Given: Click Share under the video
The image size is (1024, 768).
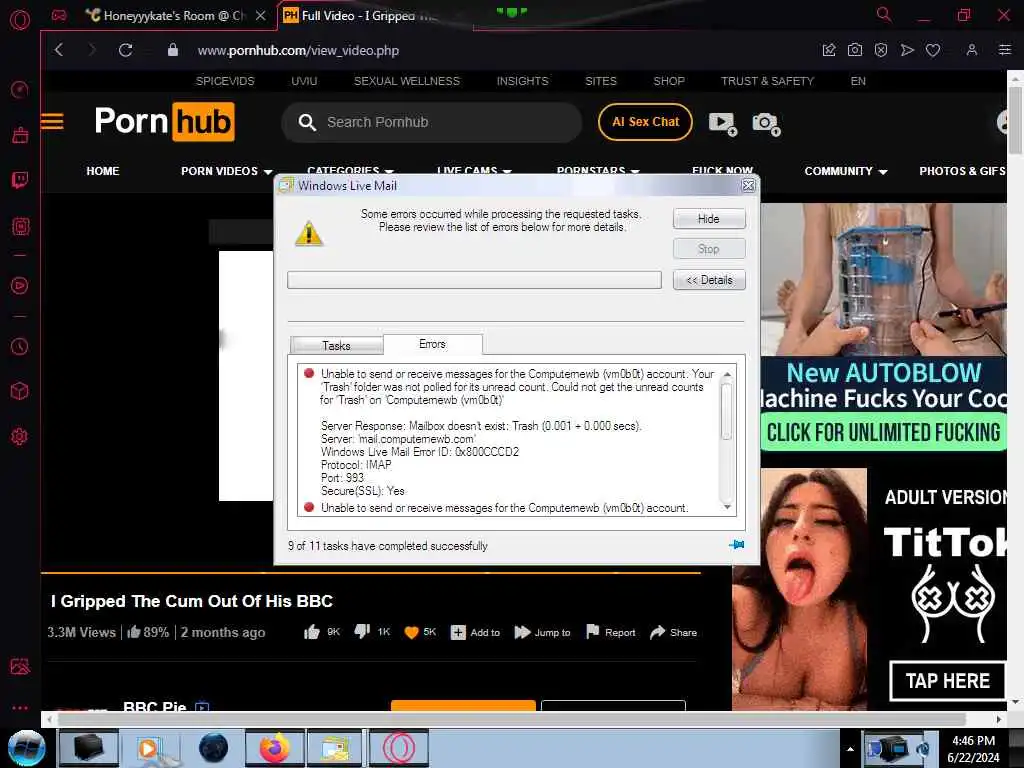Looking at the screenshot, I should [673, 632].
